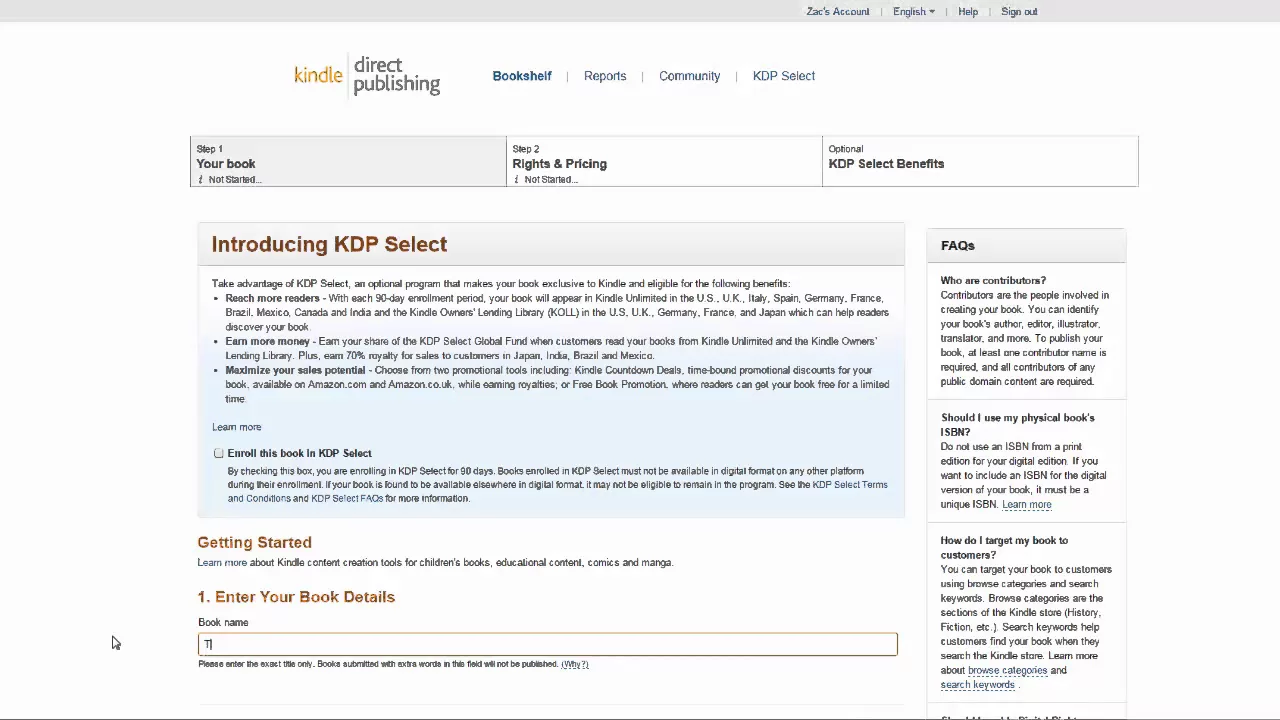
Task: Open Zac's Account link
Action: click(x=838, y=11)
